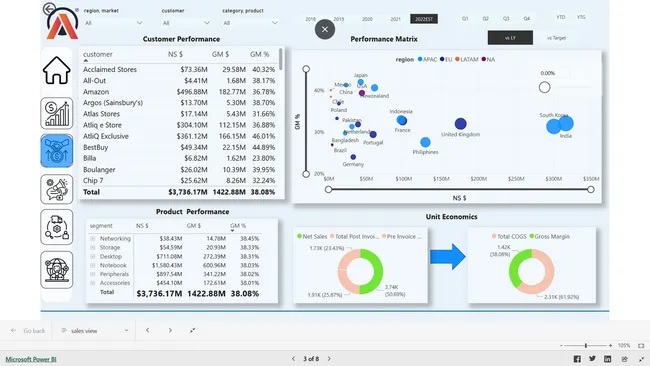Select the vs LY toggle
This screenshot has height=366, width=650.
(x=510, y=38)
